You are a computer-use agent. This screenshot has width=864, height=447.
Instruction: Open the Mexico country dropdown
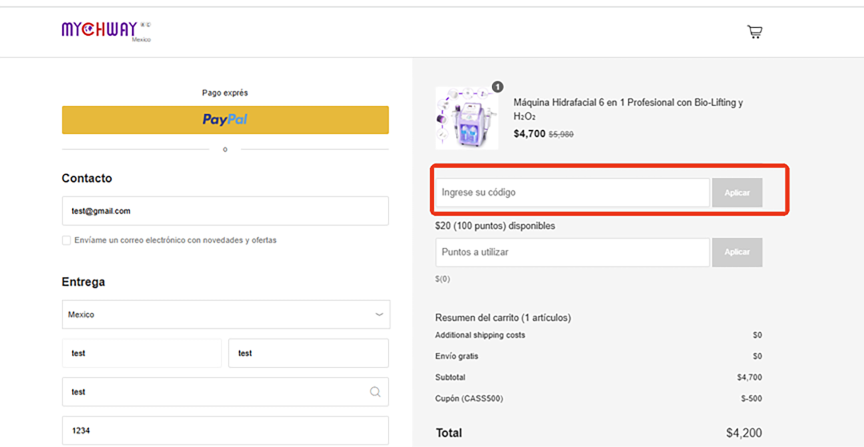click(226, 315)
